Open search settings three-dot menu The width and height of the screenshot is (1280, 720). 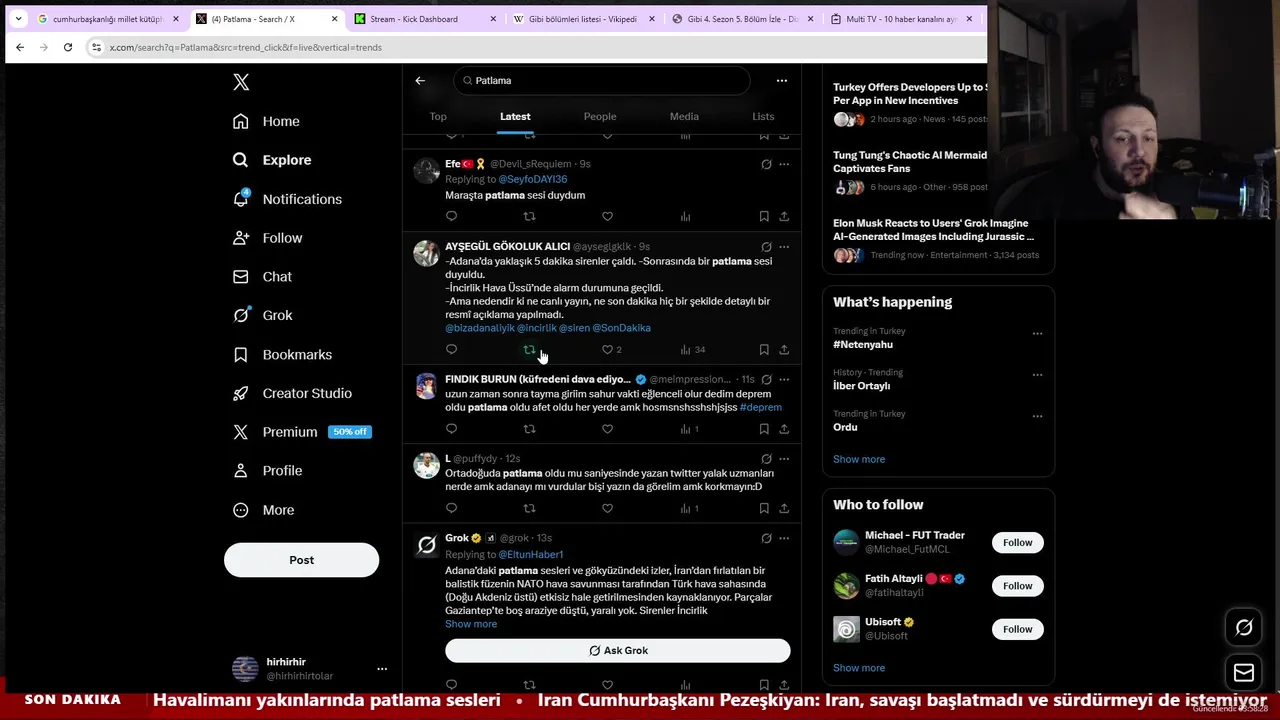tap(782, 81)
